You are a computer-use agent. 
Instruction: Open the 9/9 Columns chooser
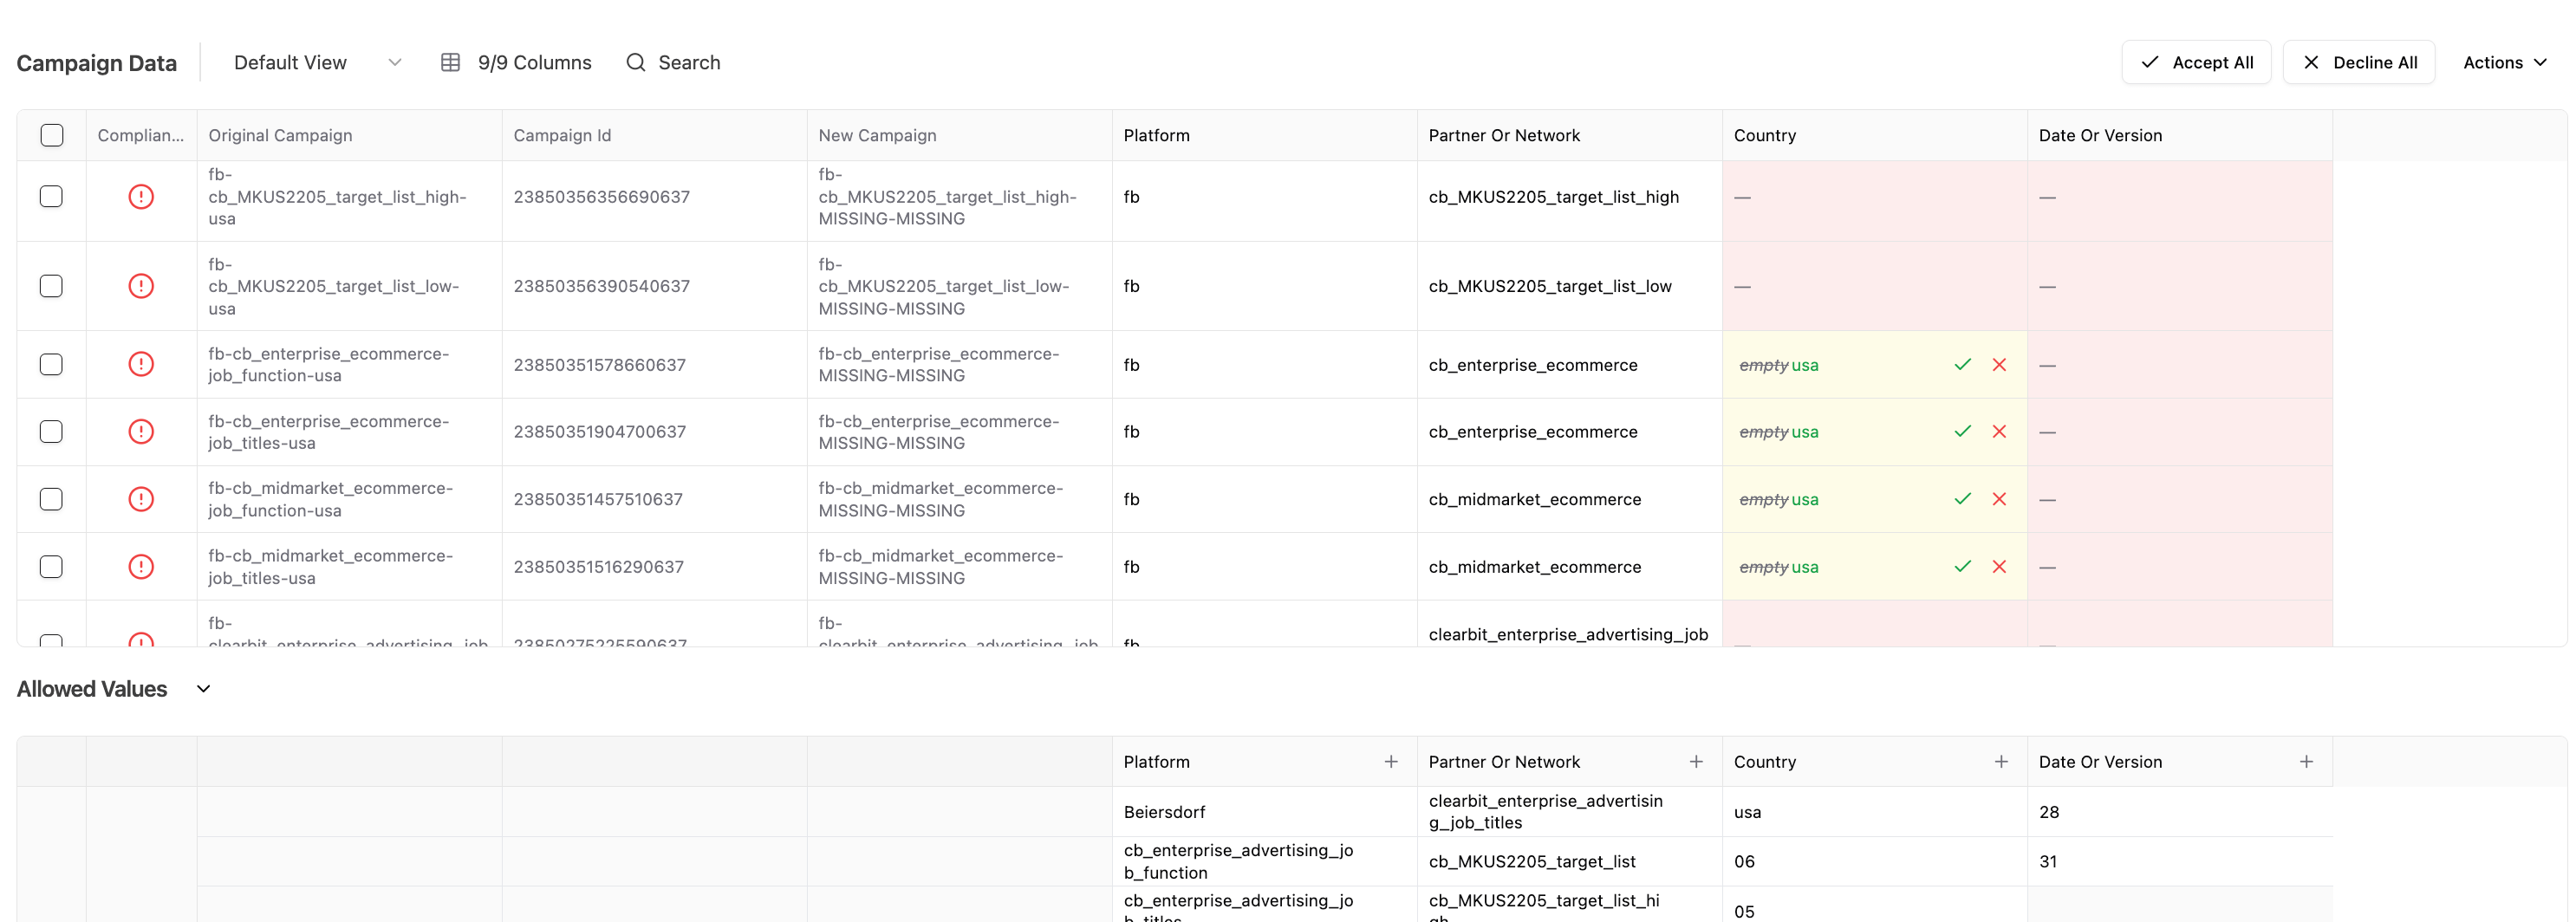(516, 63)
